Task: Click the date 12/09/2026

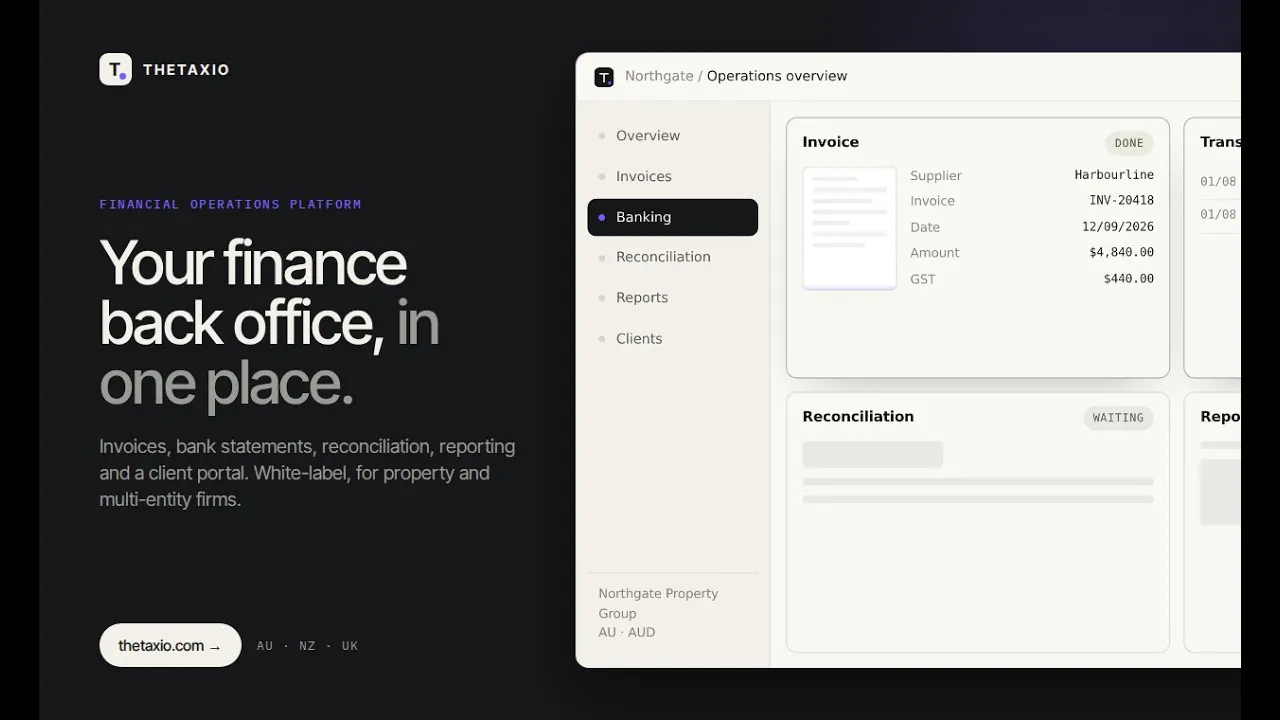Action: (1118, 227)
